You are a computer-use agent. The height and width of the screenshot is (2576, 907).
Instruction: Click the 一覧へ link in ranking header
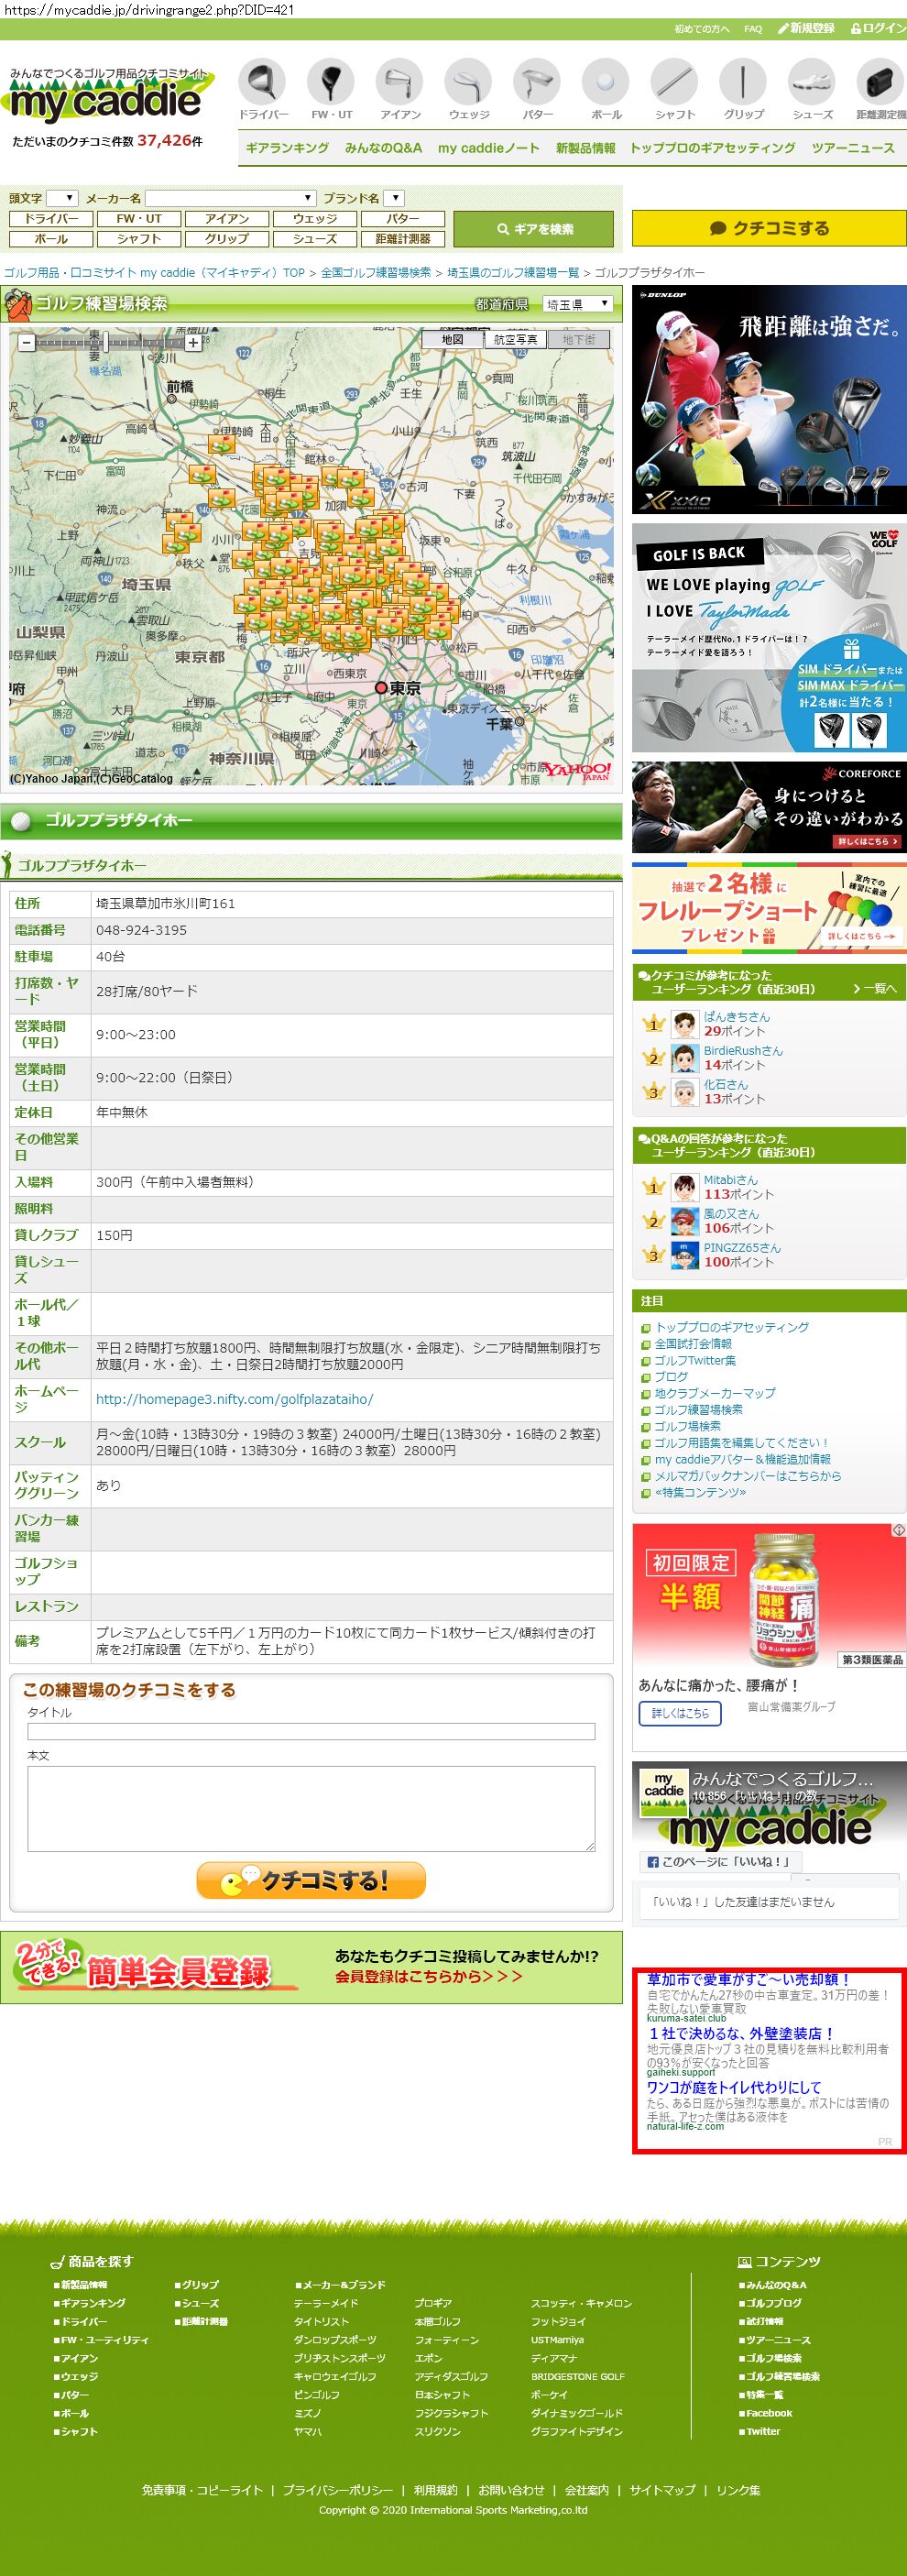point(875,988)
